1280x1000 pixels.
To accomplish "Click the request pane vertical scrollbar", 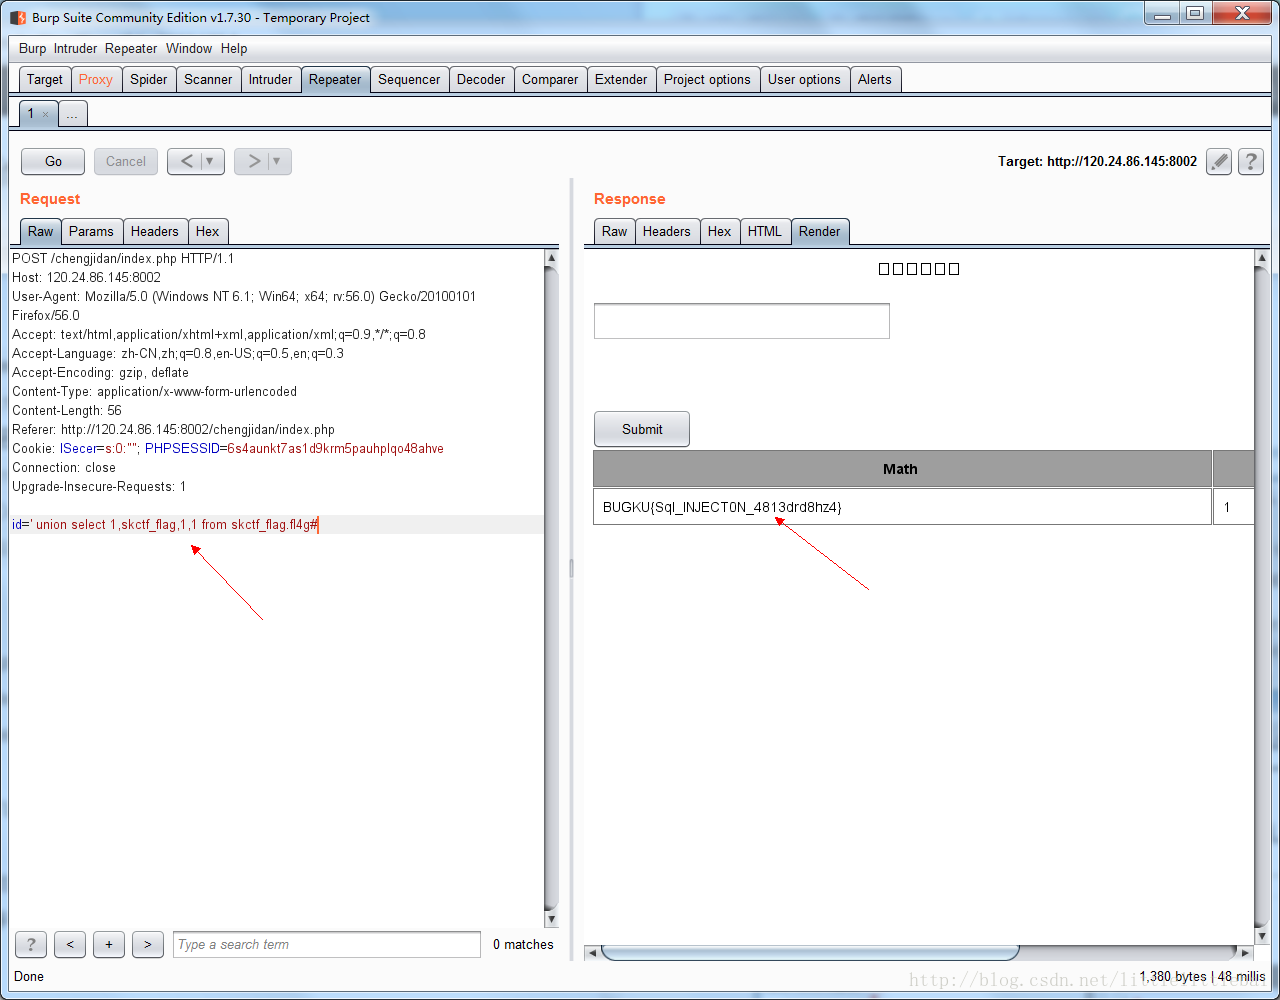I will coord(551,588).
